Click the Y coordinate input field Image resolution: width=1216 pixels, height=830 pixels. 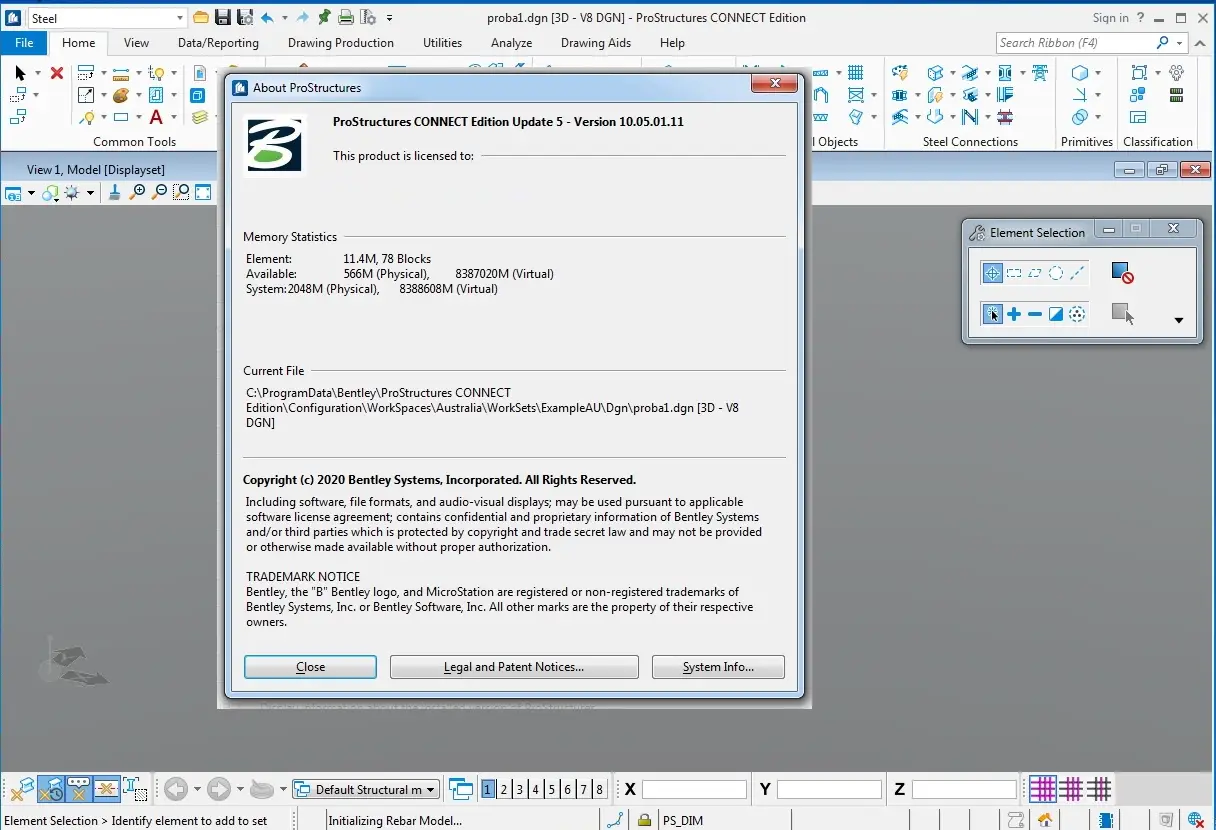pos(829,789)
